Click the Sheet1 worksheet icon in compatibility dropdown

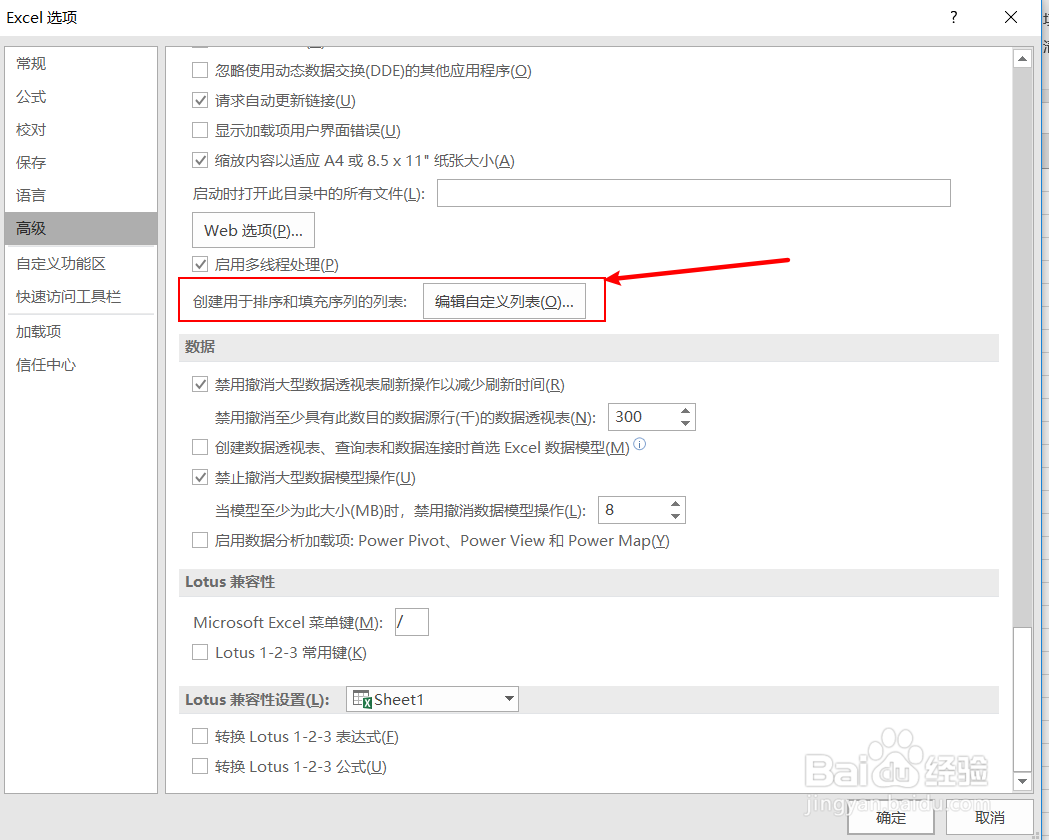pos(364,698)
